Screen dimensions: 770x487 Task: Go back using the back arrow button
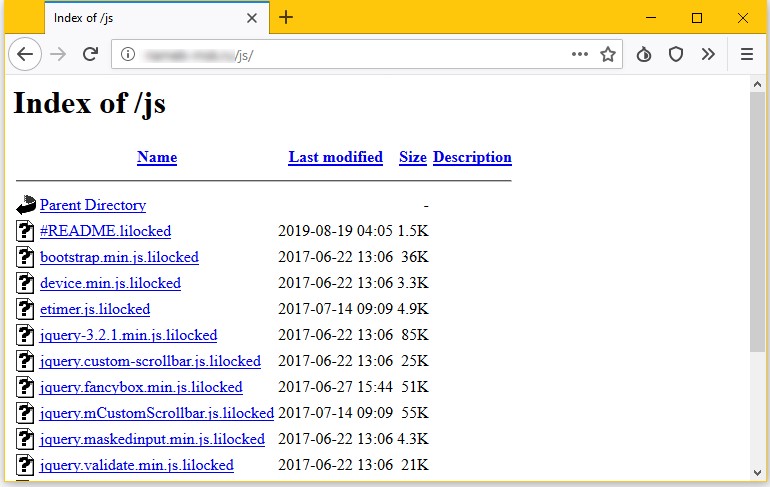(x=25, y=54)
